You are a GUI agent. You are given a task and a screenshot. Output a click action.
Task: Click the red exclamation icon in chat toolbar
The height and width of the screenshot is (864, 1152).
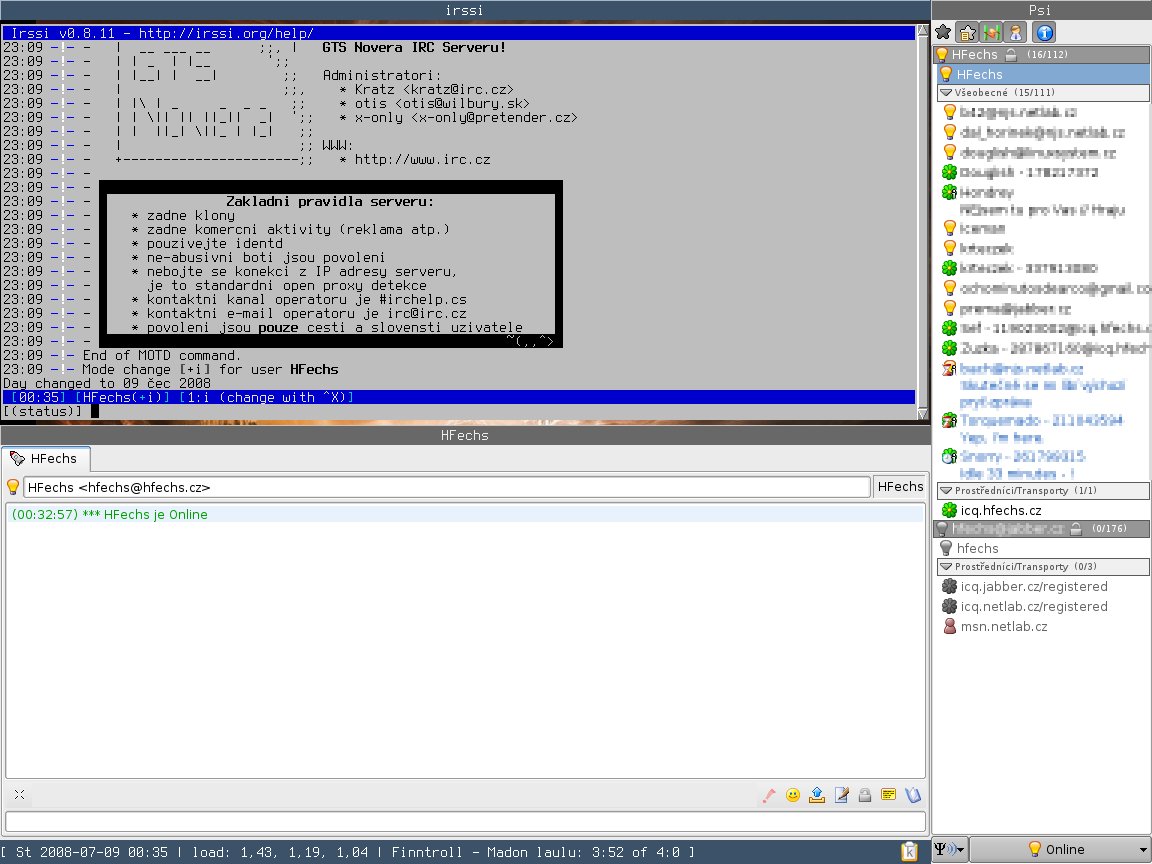[x=768, y=795]
